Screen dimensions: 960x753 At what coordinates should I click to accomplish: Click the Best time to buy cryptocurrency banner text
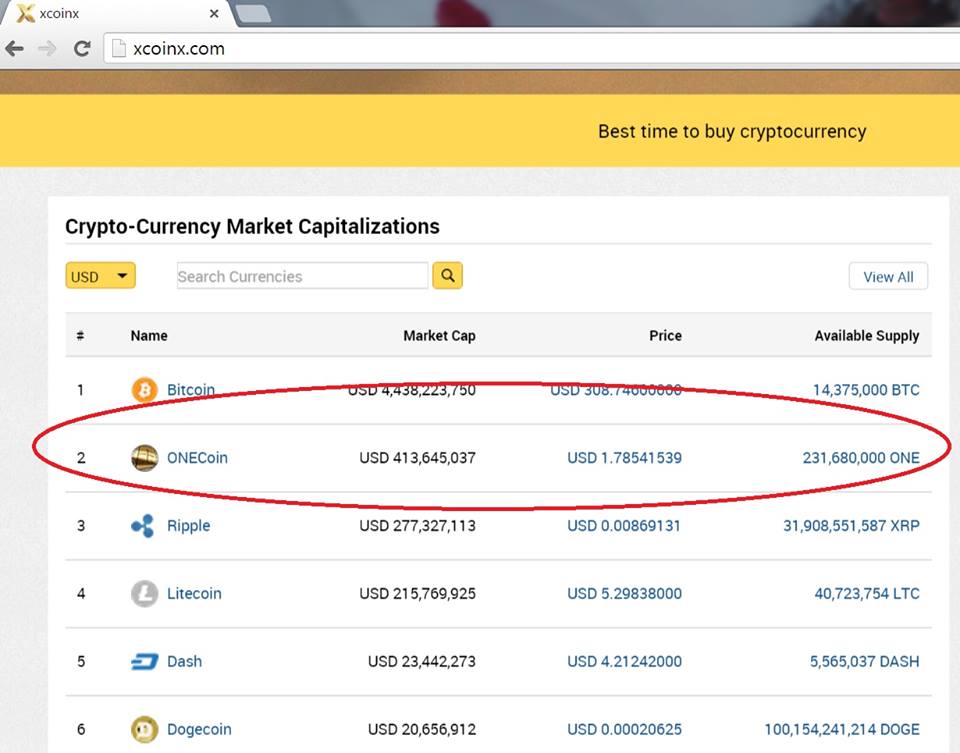point(732,132)
